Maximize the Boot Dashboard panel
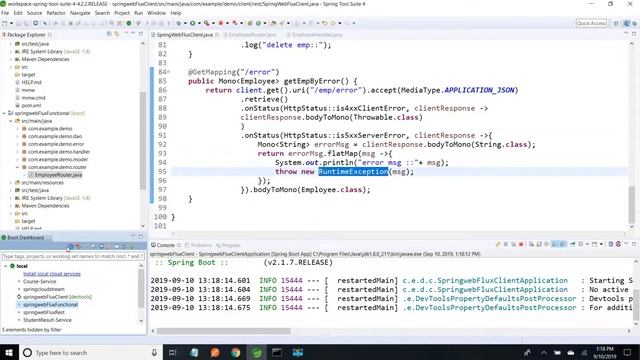 pyautogui.click(x=141, y=236)
